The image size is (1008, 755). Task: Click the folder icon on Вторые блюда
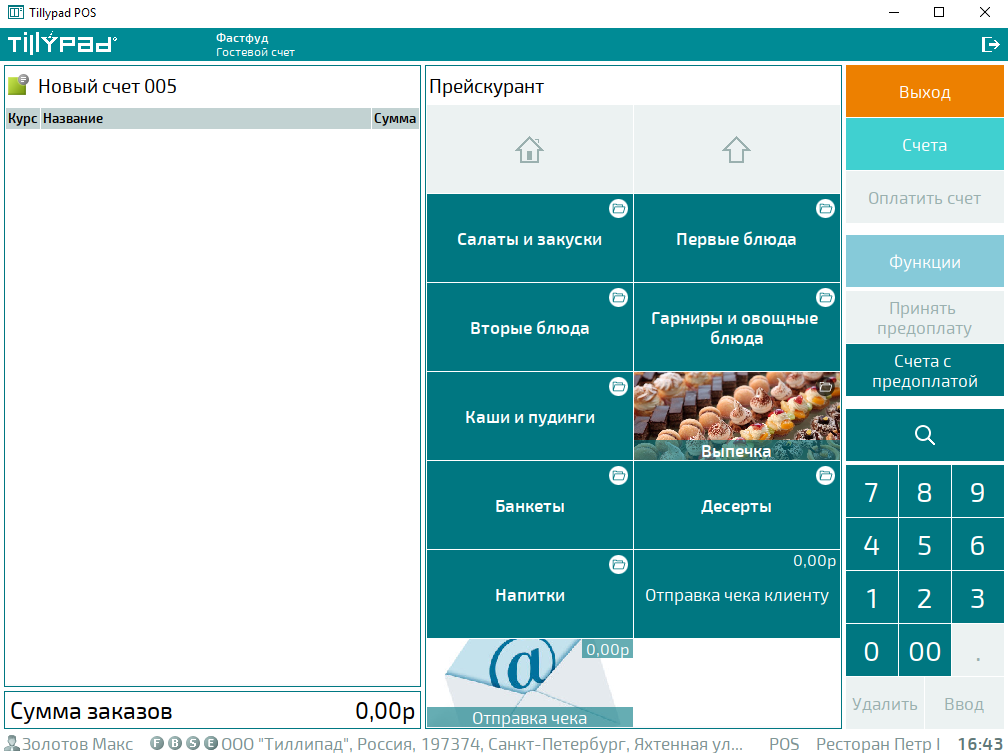(618, 298)
